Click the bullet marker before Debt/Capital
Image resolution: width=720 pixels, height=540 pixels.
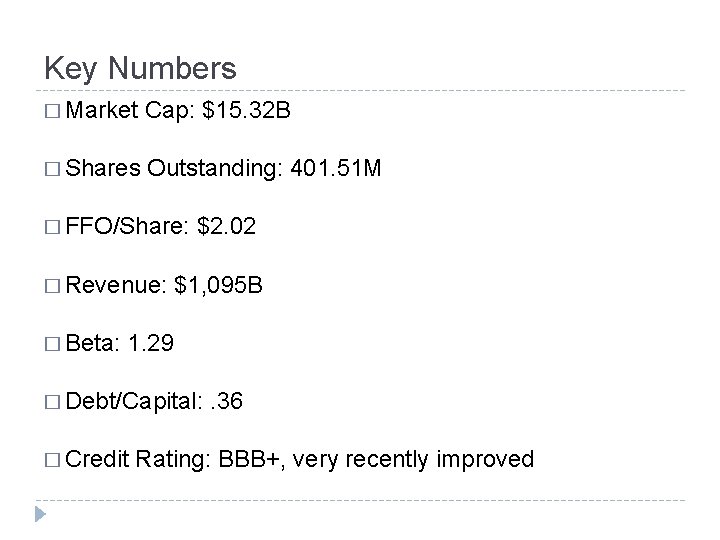pos(52,401)
